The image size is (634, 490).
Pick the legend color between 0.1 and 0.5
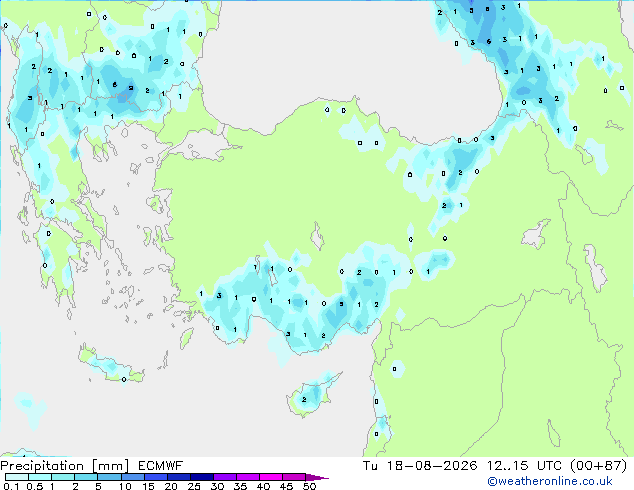17,477
